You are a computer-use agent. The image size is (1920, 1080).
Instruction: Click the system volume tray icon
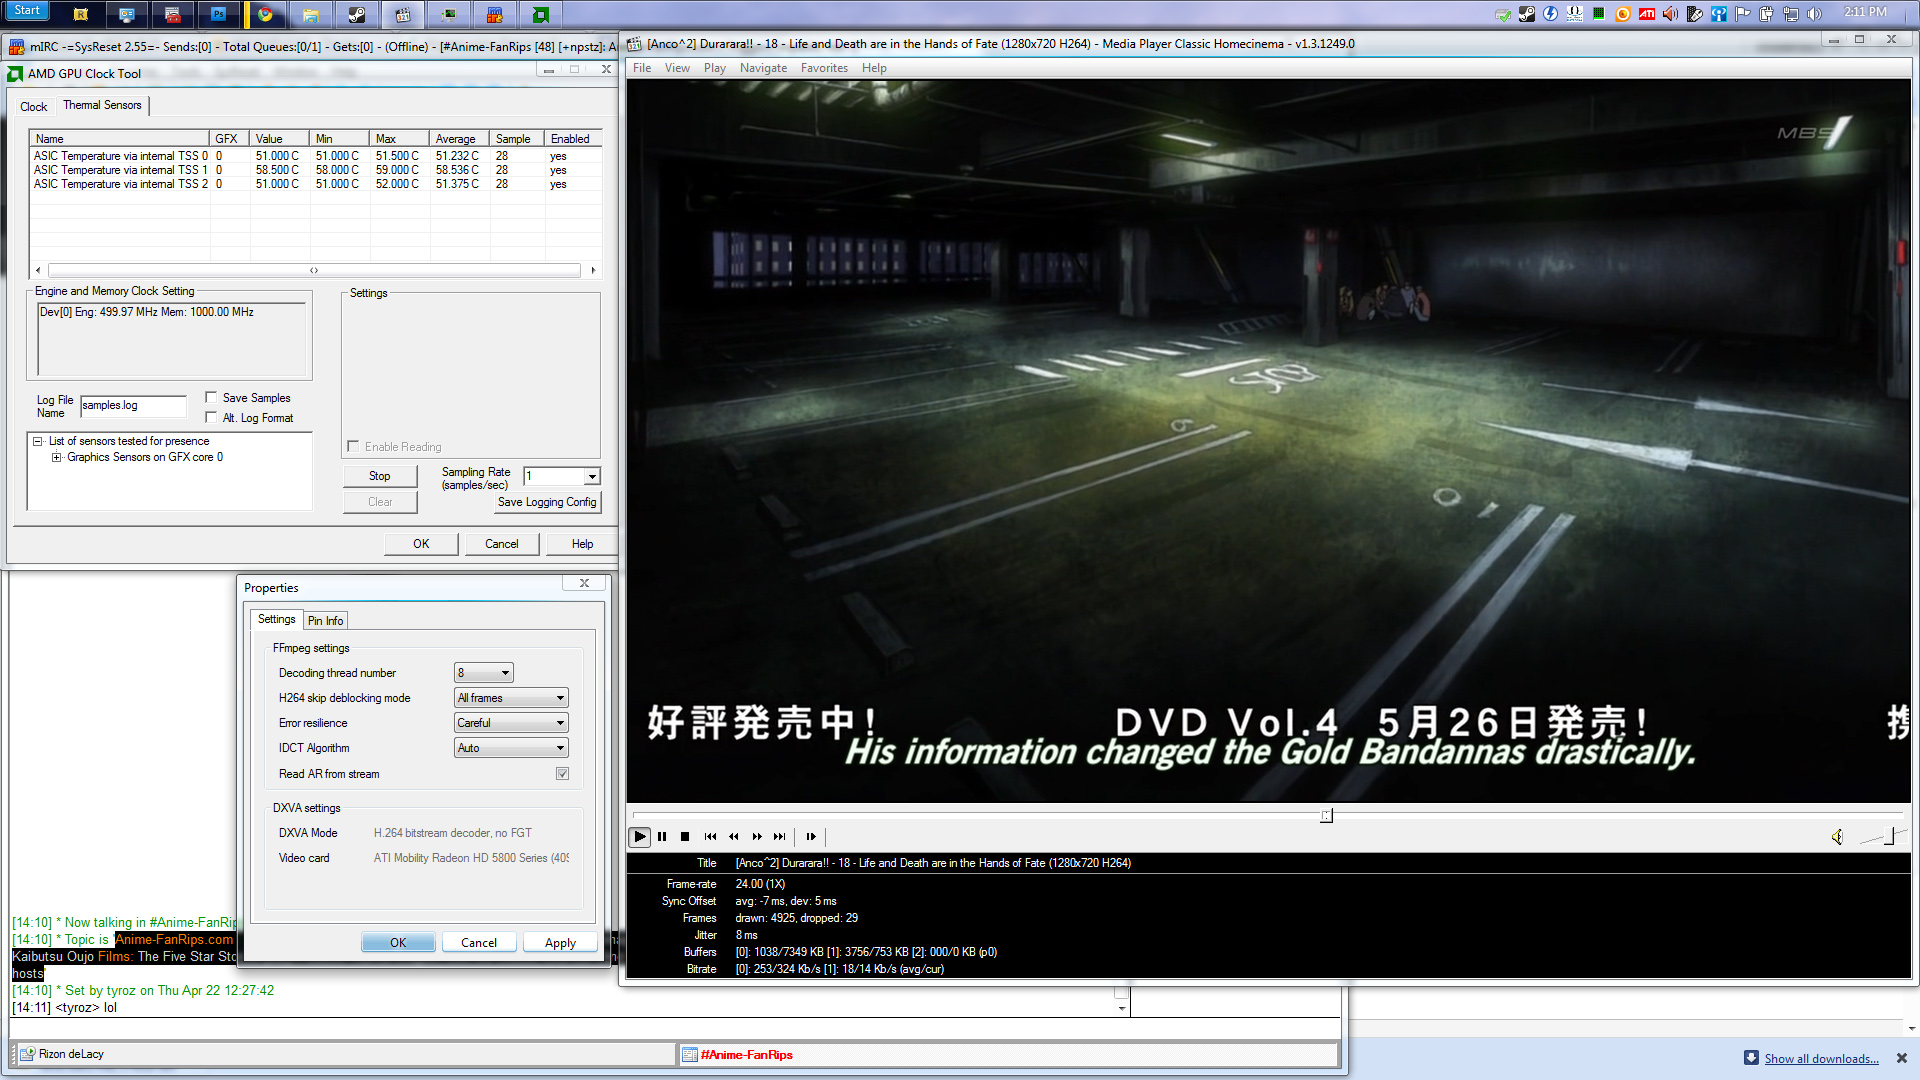[1815, 14]
